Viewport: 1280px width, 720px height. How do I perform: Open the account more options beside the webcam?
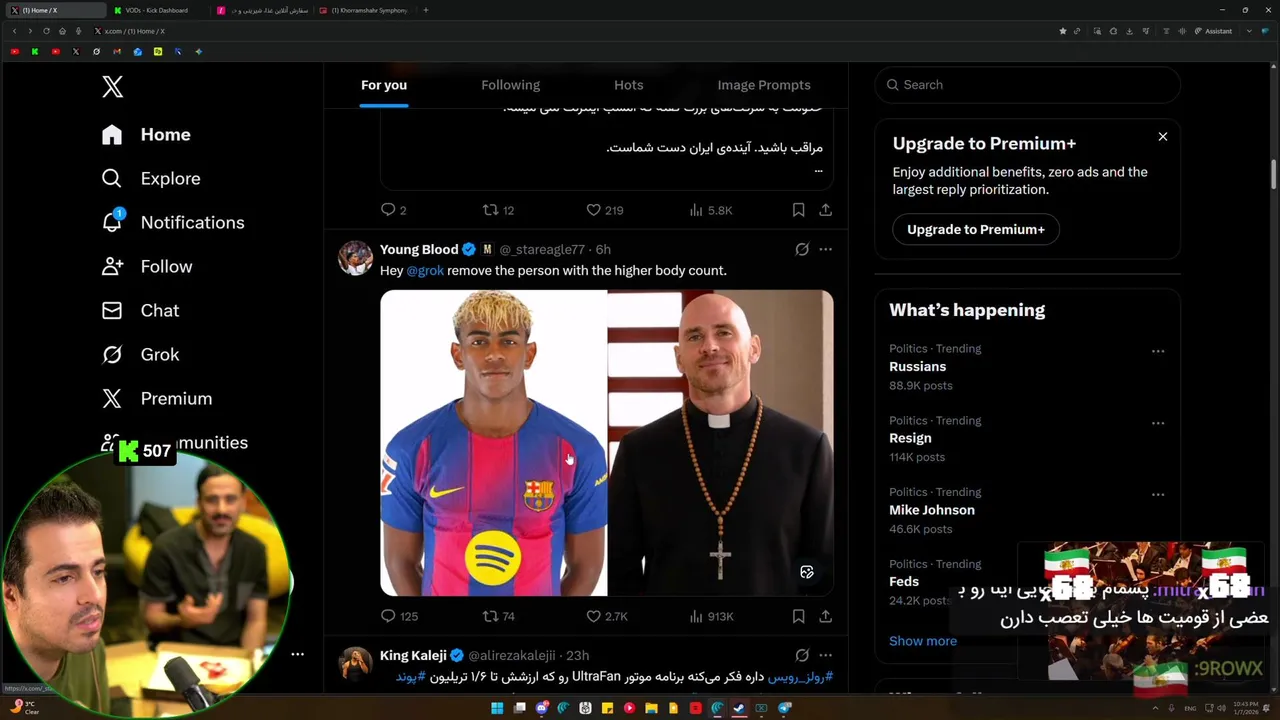click(297, 654)
